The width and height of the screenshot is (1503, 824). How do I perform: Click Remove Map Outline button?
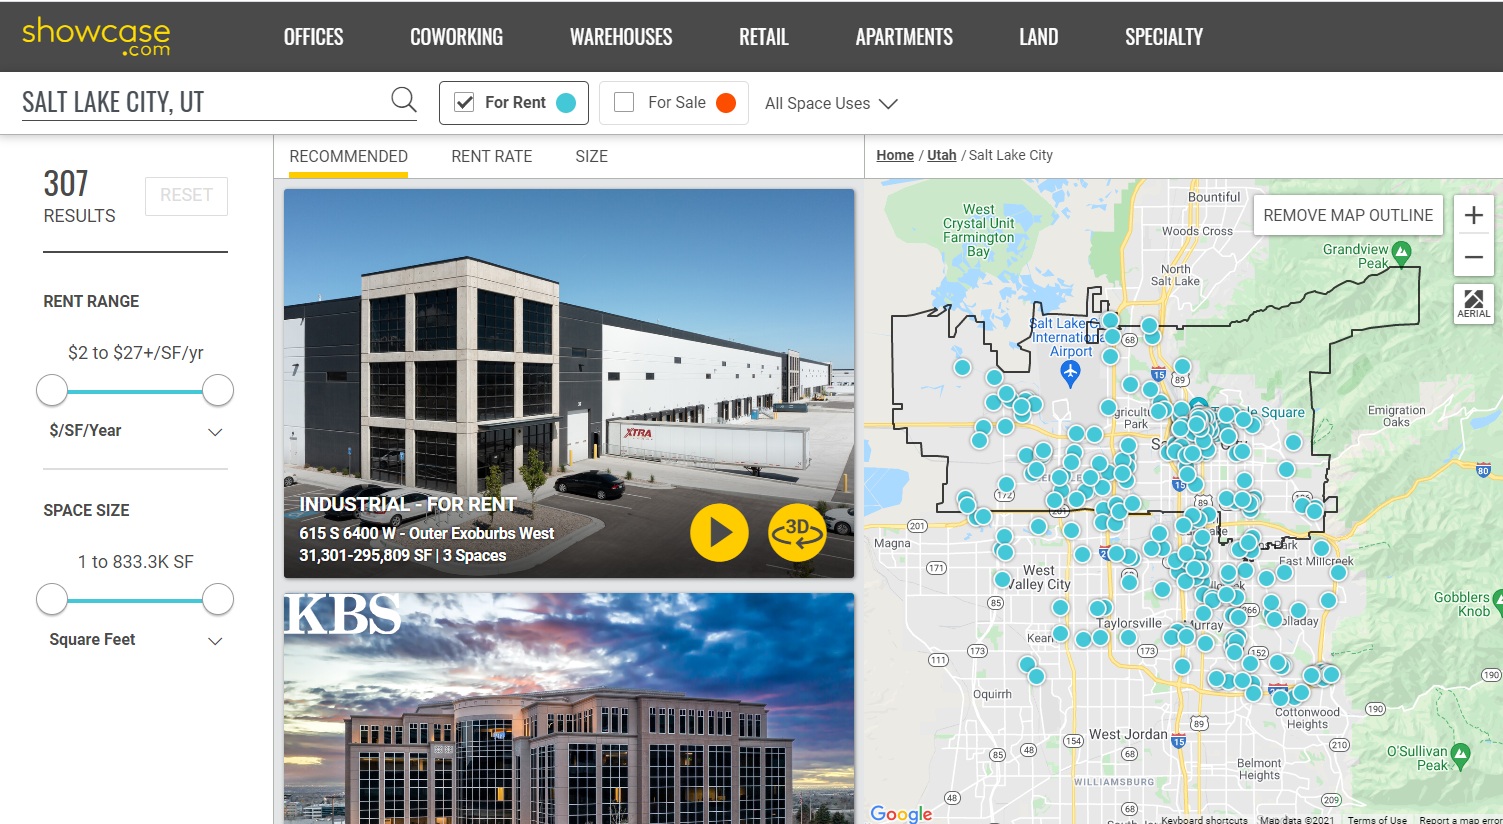coord(1347,215)
